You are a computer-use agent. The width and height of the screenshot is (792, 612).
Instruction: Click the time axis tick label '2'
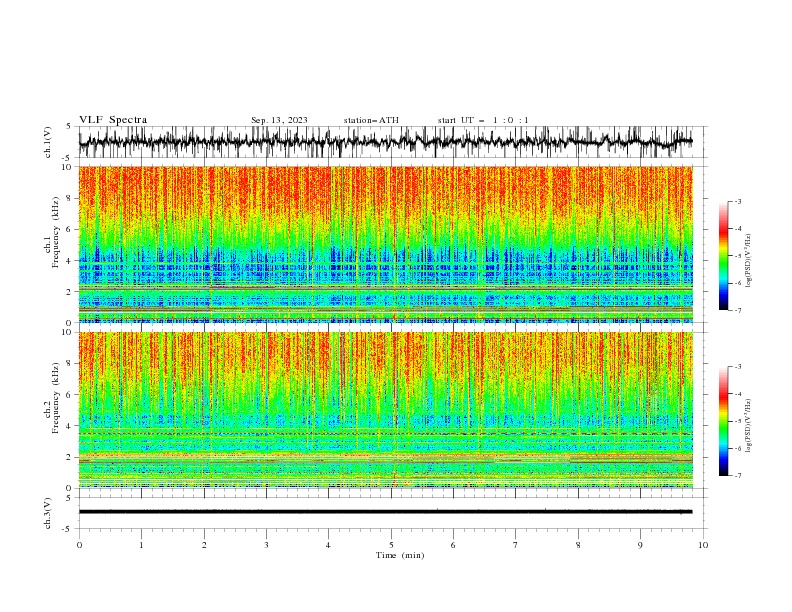(x=204, y=545)
